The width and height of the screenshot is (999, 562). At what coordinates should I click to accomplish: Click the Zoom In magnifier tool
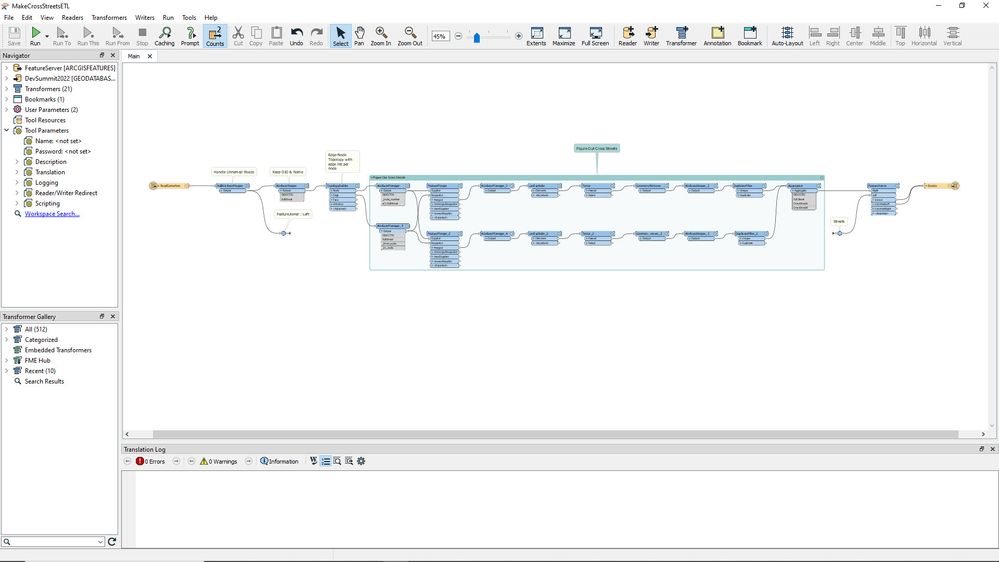[x=380, y=36]
